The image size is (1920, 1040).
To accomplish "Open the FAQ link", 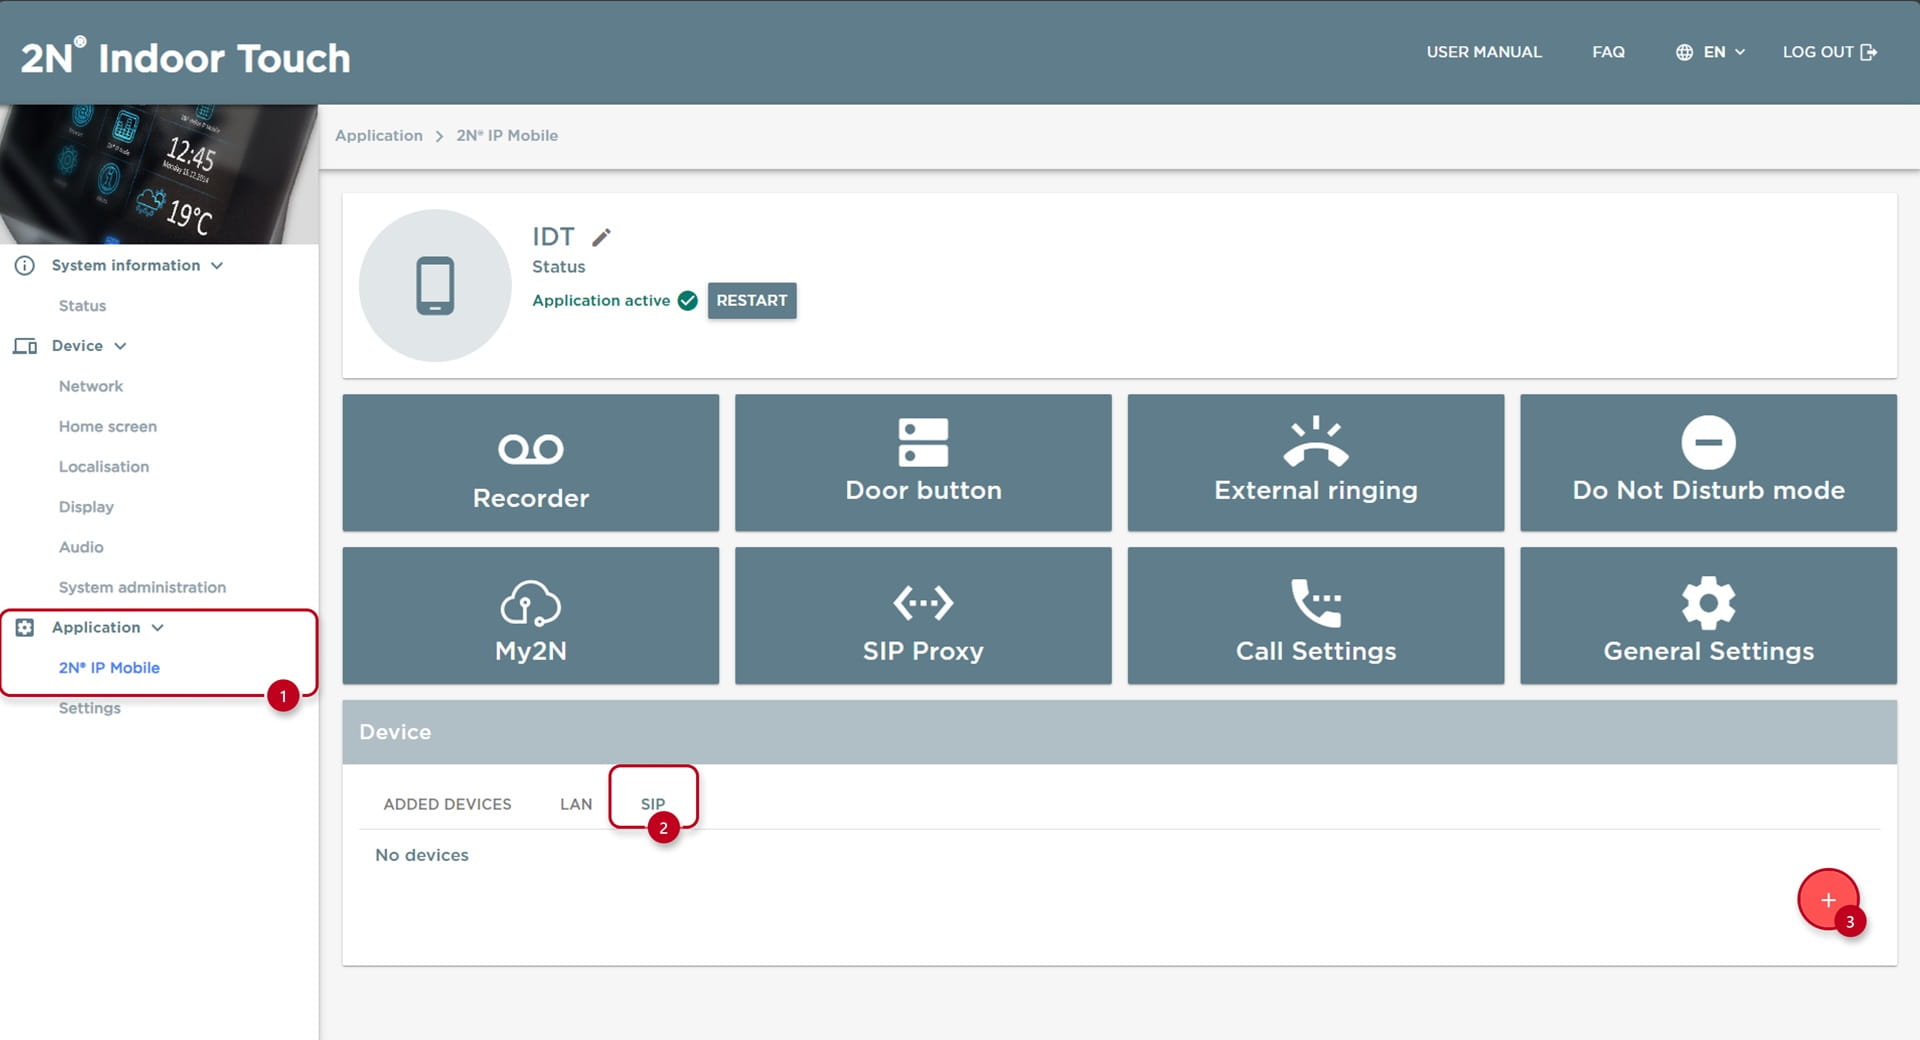I will (x=1608, y=52).
